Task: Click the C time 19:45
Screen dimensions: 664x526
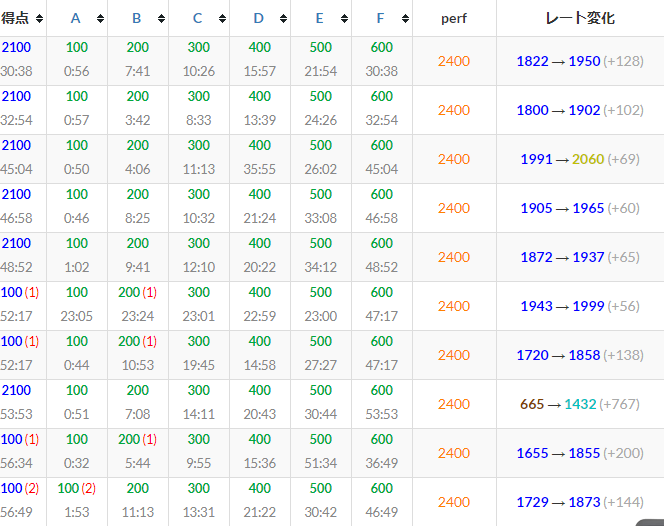Action: [199, 365]
